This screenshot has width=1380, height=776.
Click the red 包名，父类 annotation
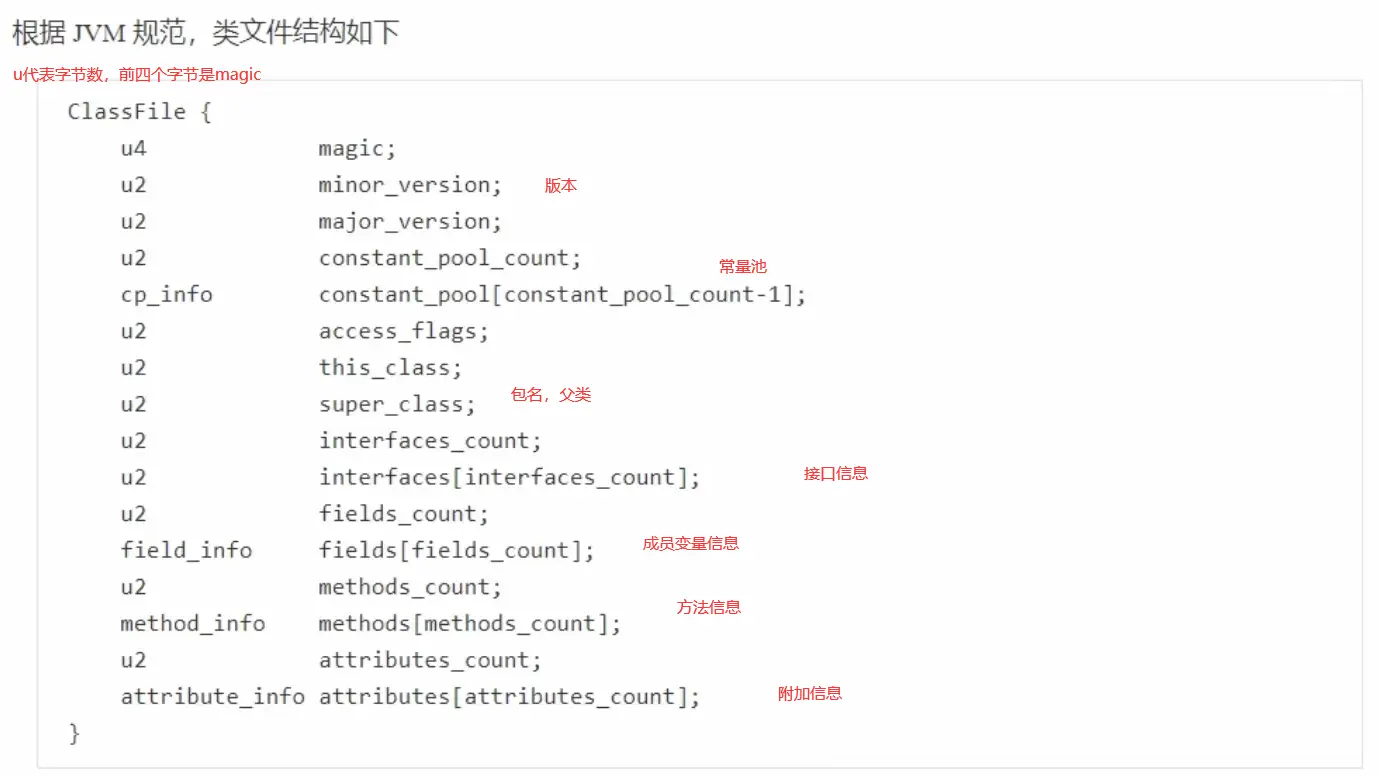coord(551,395)
